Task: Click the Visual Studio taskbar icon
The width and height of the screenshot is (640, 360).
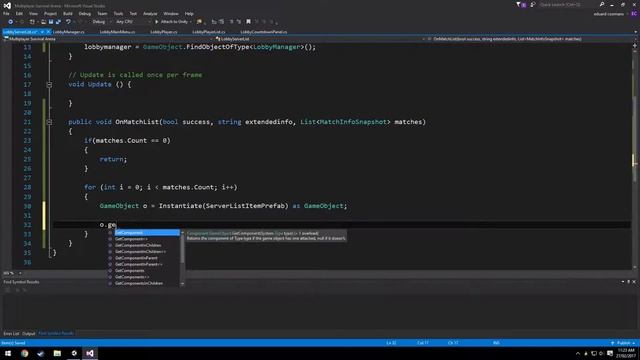Action: [x=90, y=353]
